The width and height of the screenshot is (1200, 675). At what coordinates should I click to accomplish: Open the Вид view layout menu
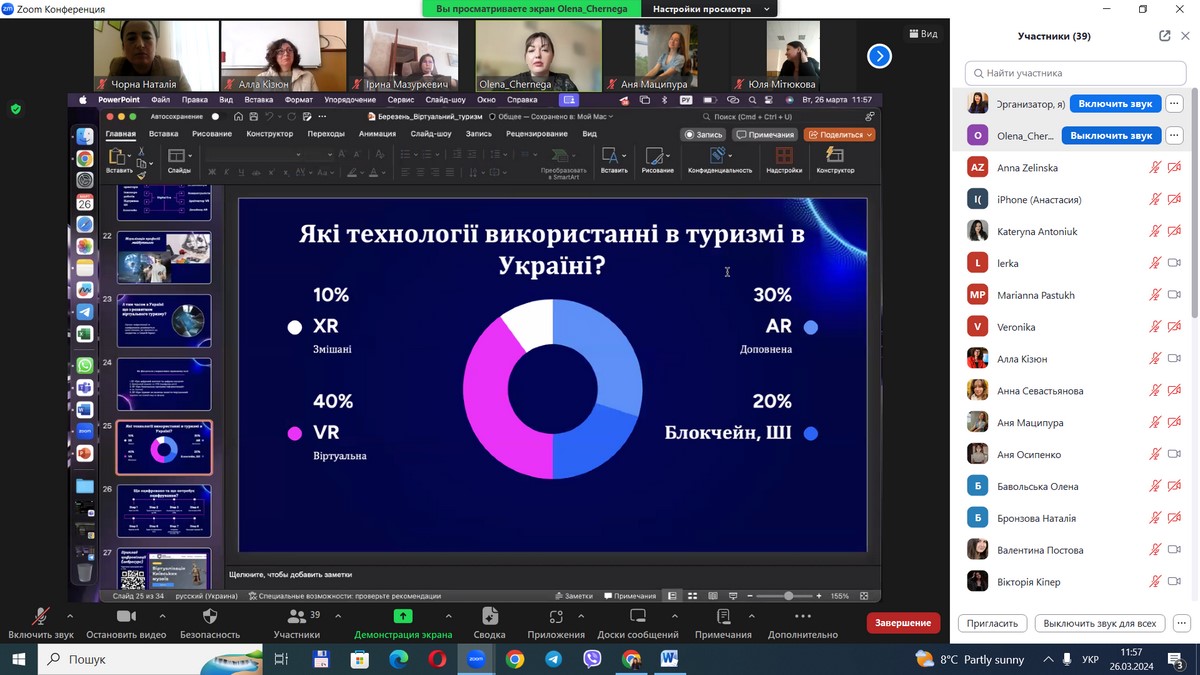click(x=923, y=34)
